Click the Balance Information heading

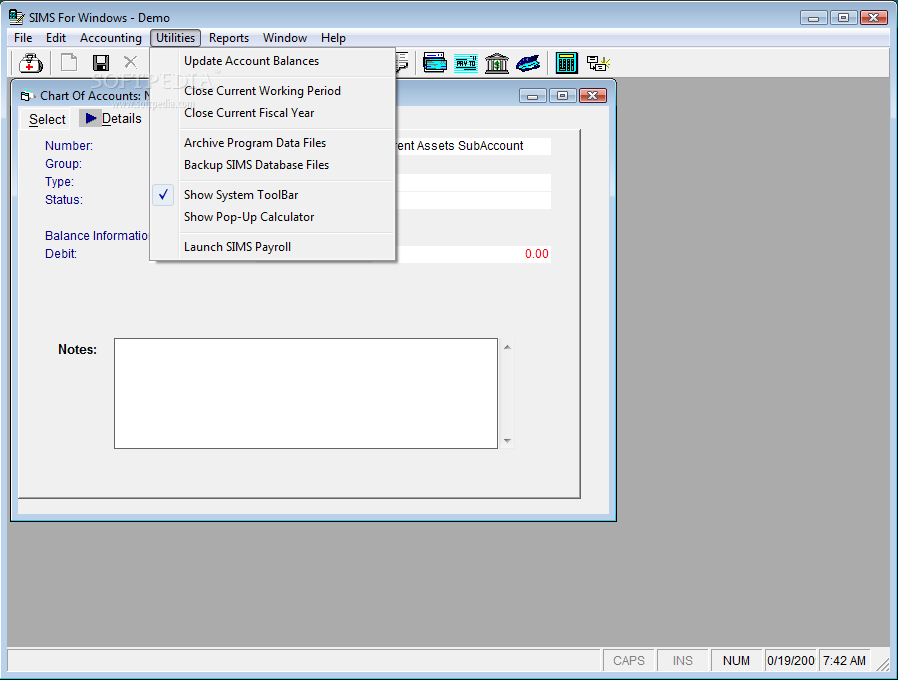click(x=96, y=236)
